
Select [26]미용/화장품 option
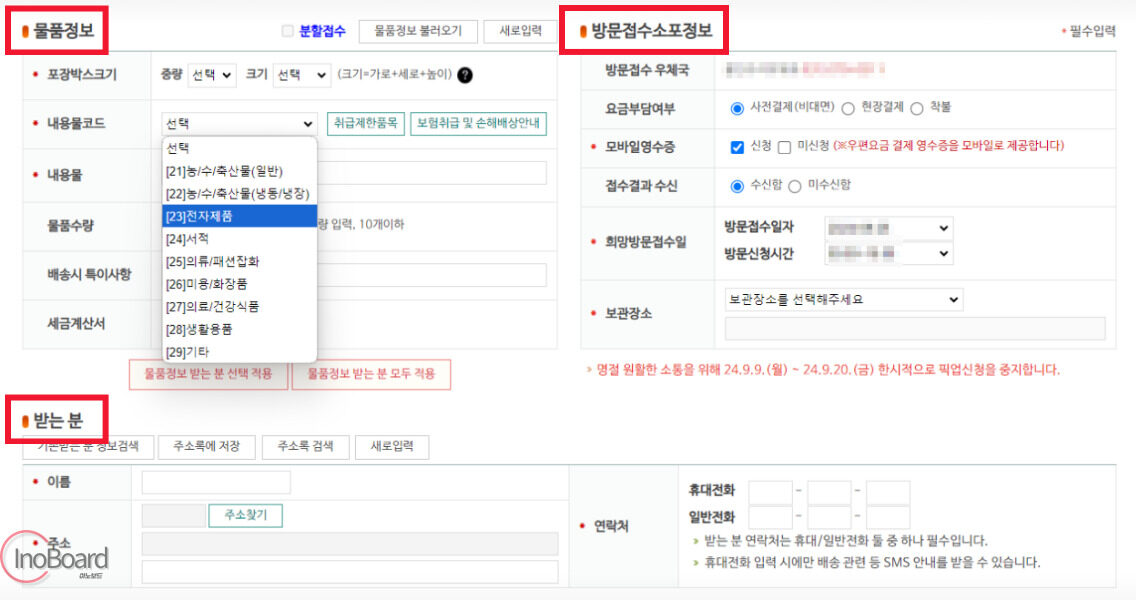(x=239, y=283)
